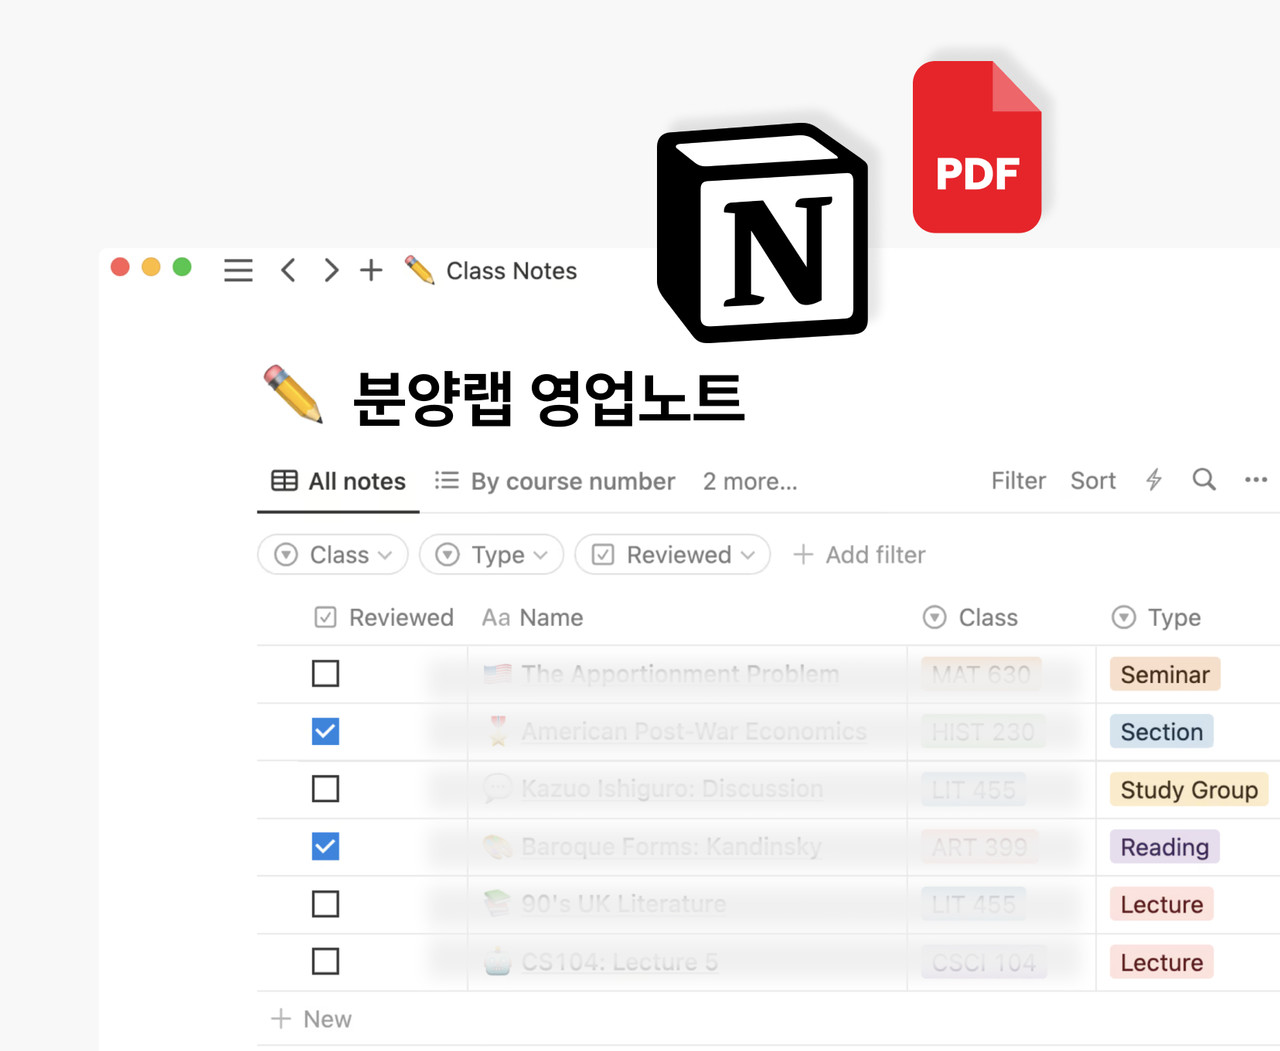
Task: Check Reviewed for 90's UK Literature
Action: 325,904
